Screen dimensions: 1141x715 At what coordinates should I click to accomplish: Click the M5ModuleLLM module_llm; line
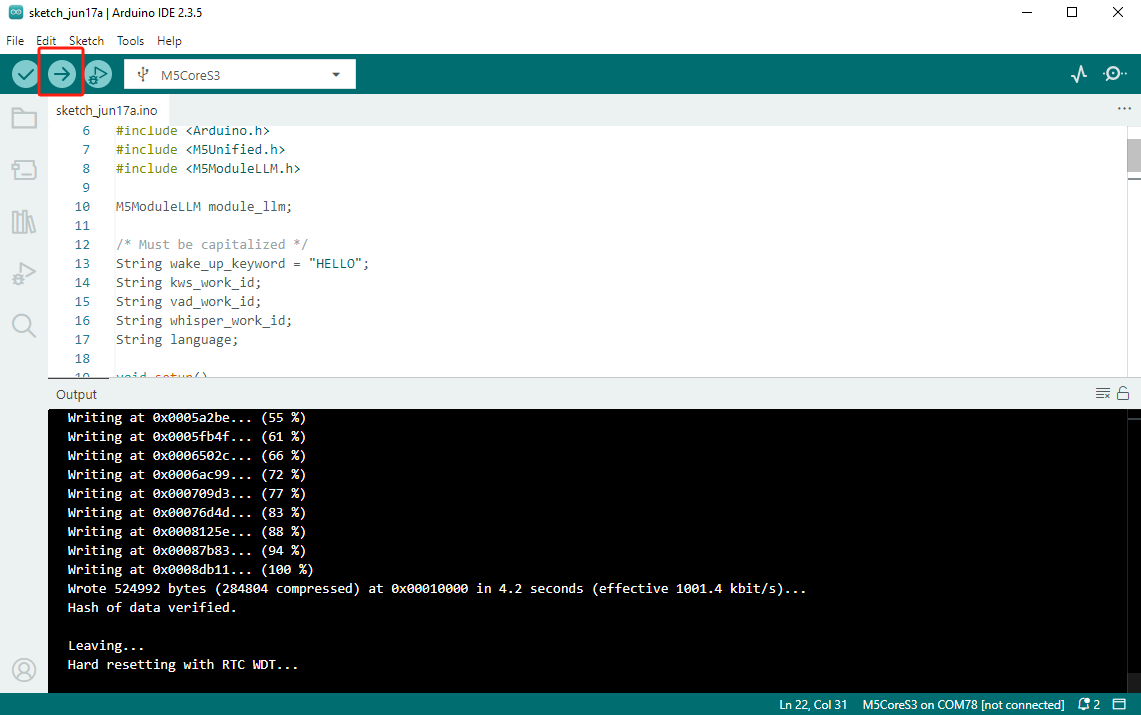click(x=204, y=207)
